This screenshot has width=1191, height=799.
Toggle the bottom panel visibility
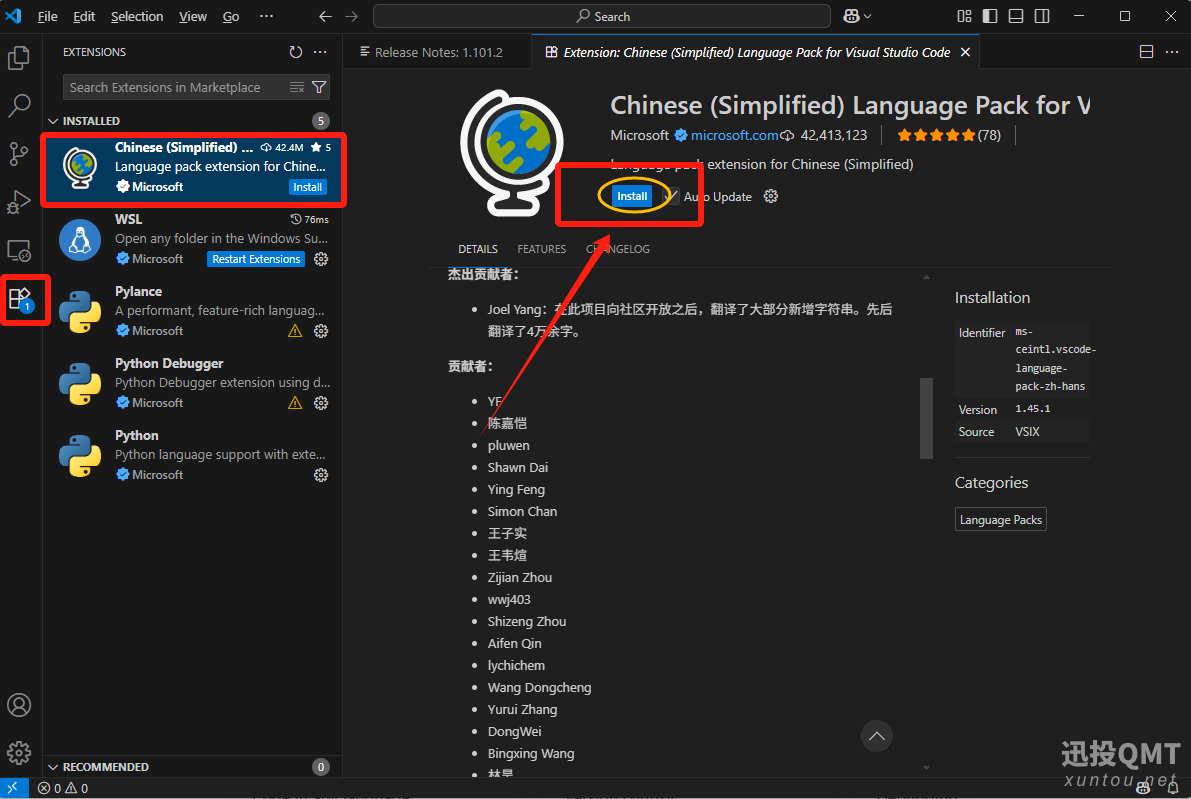pos(1016,16)
